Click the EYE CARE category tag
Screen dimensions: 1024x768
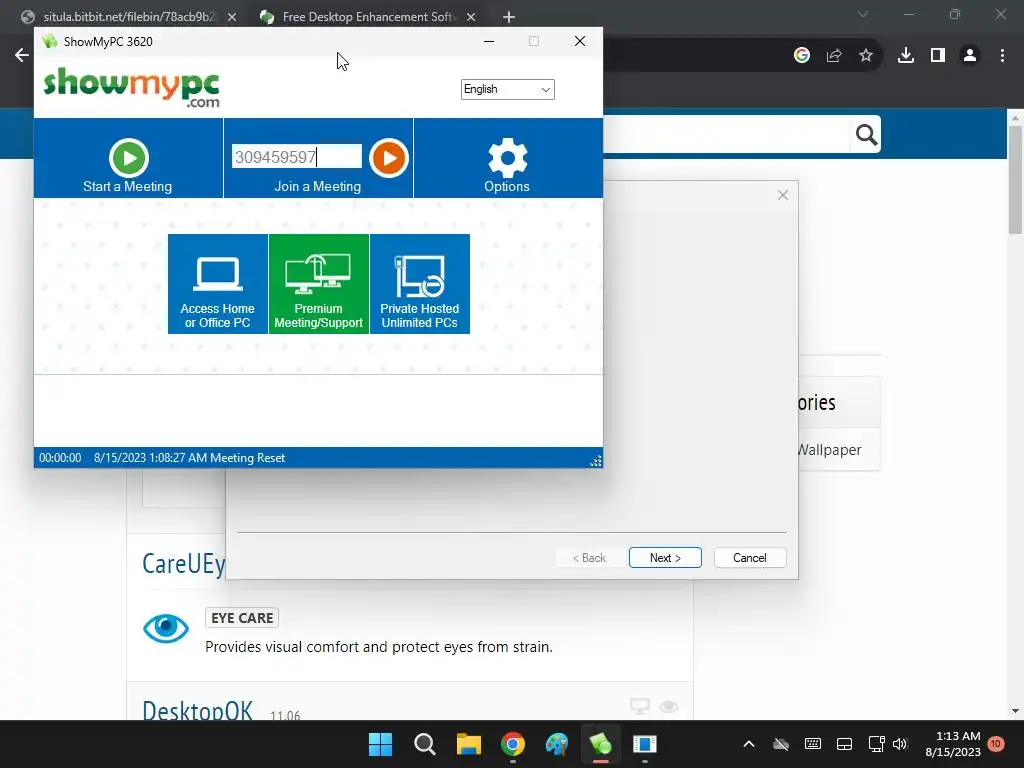pyautogui.click(x=242, y=618)
